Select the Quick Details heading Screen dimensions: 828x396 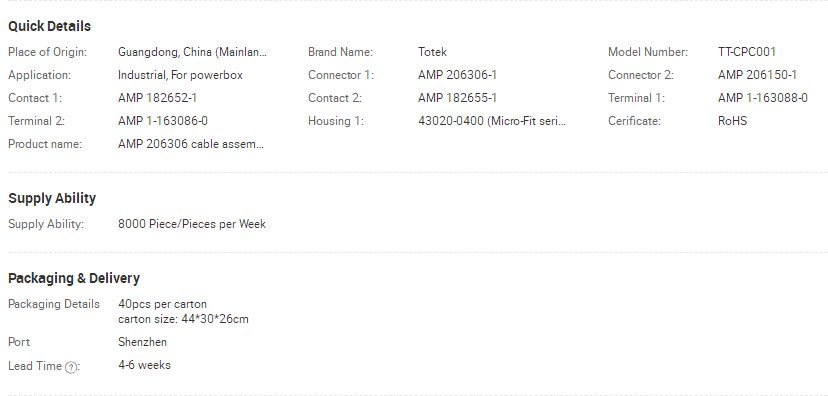[50, 26]
